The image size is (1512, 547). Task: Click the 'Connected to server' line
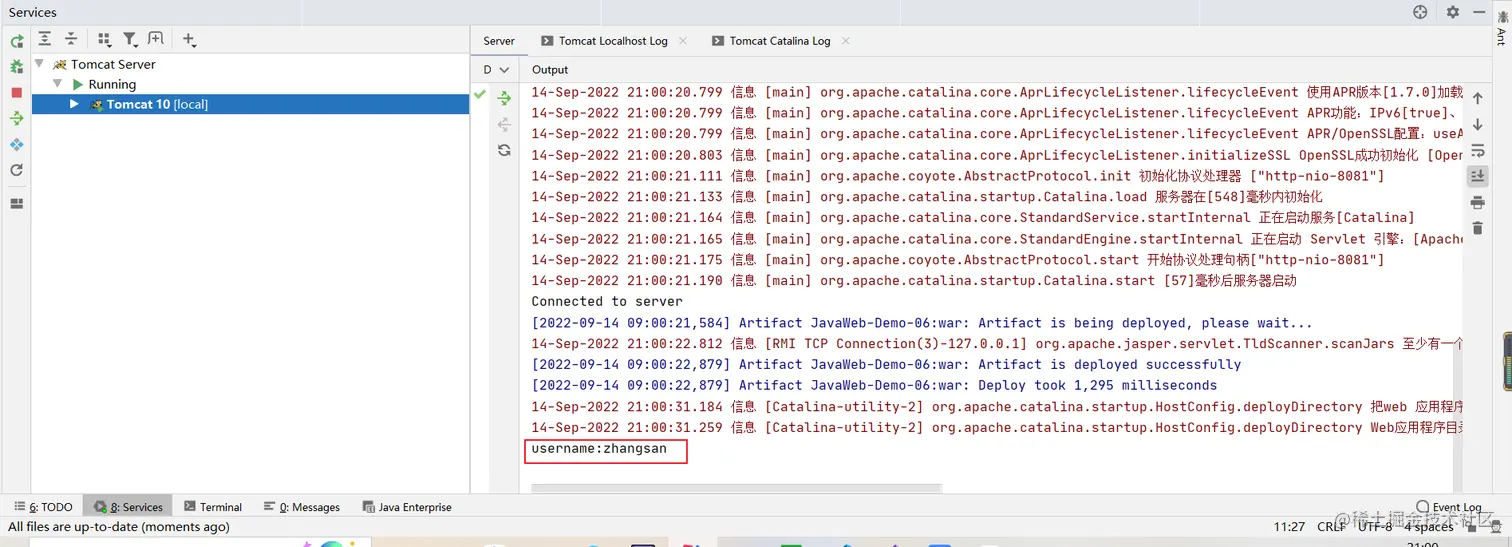(x=607, y=301)
